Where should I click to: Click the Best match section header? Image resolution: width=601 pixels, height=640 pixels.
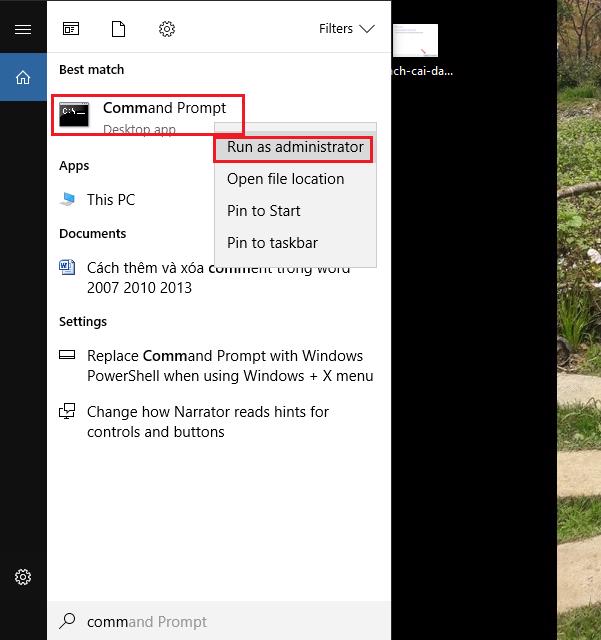[91, 69]
